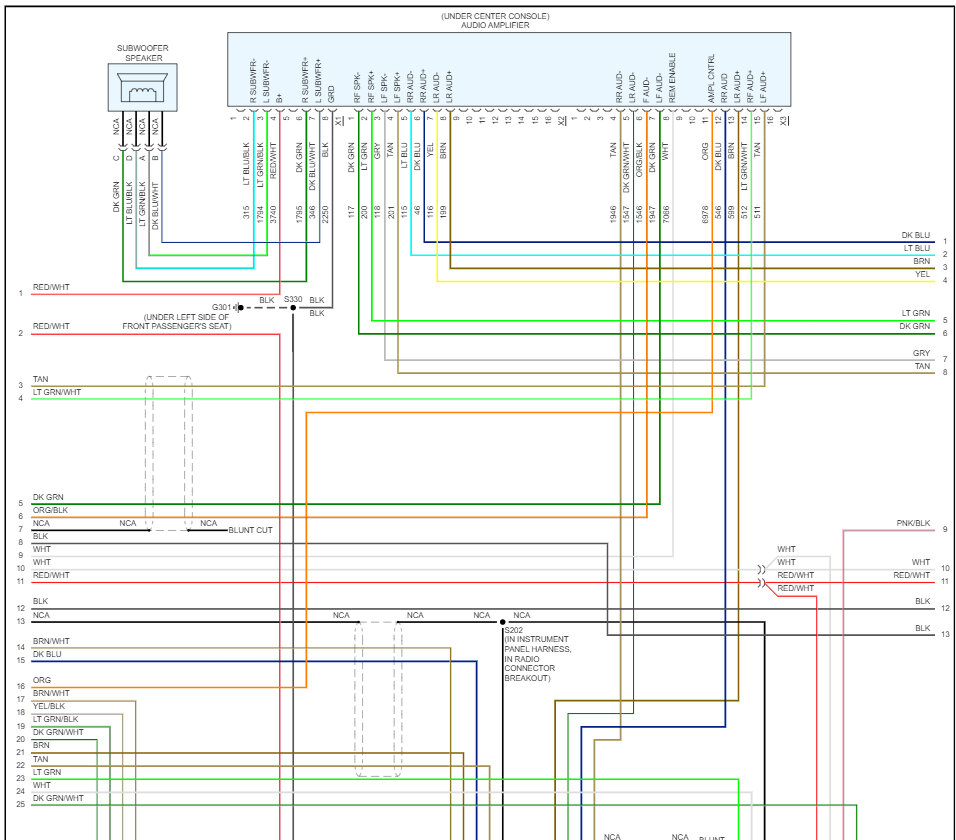Select the S330 splice dot

point(293,308)
